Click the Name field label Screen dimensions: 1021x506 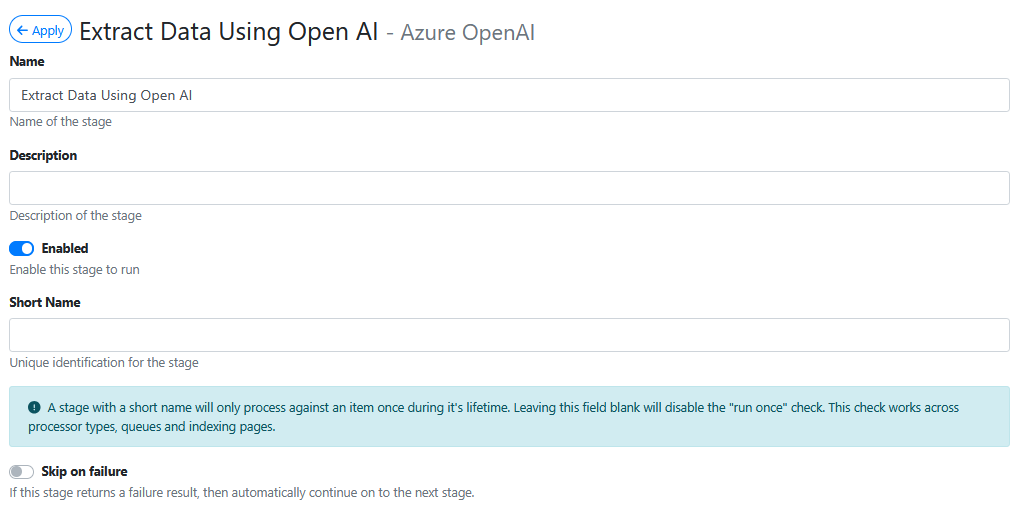(x=27, y=61)
